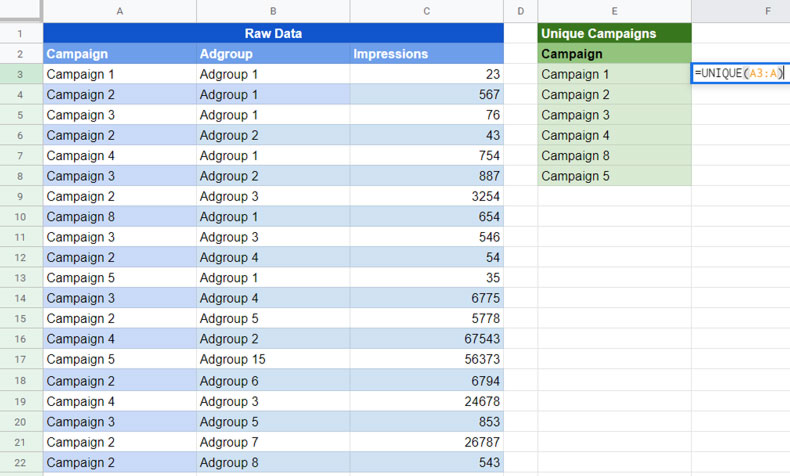Select the impressions value 3254

(x=427, y=196)
